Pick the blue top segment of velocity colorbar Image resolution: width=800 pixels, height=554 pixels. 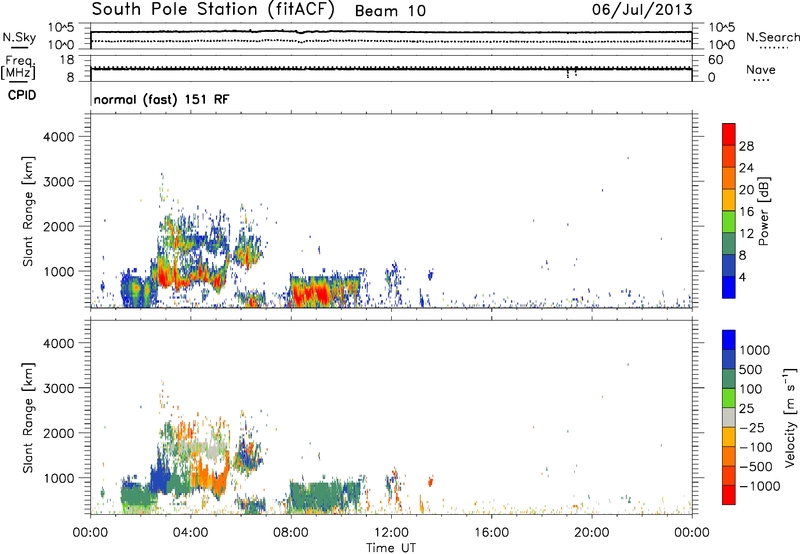tap(729, 340)
